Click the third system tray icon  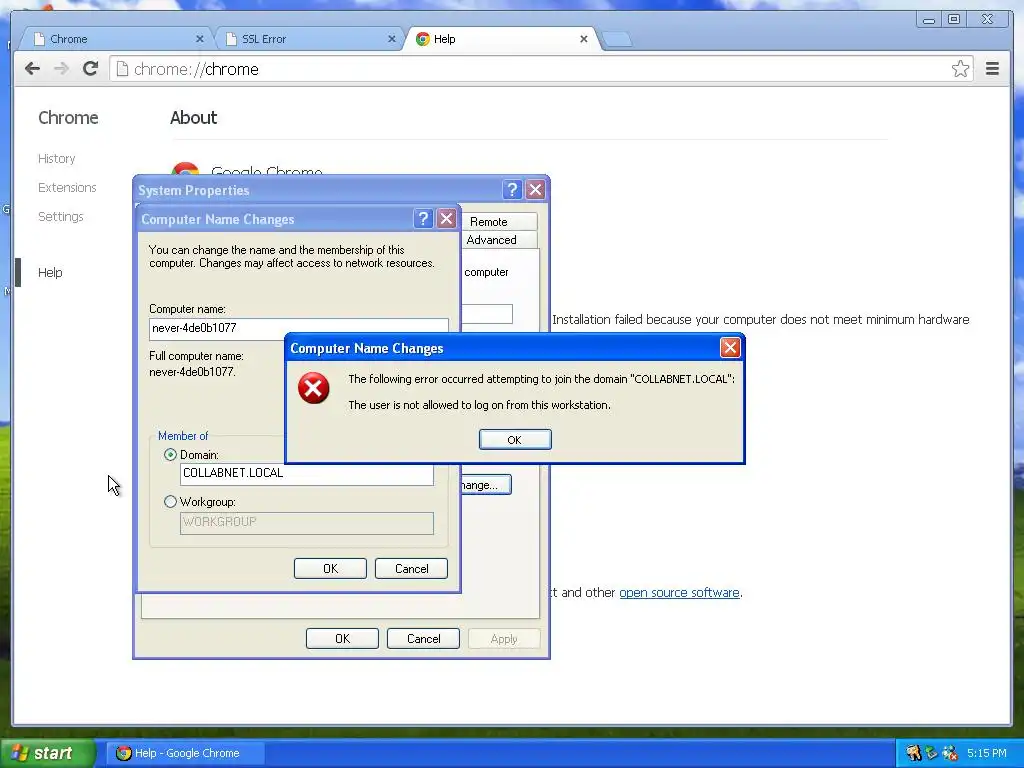[x=950, y=753]
